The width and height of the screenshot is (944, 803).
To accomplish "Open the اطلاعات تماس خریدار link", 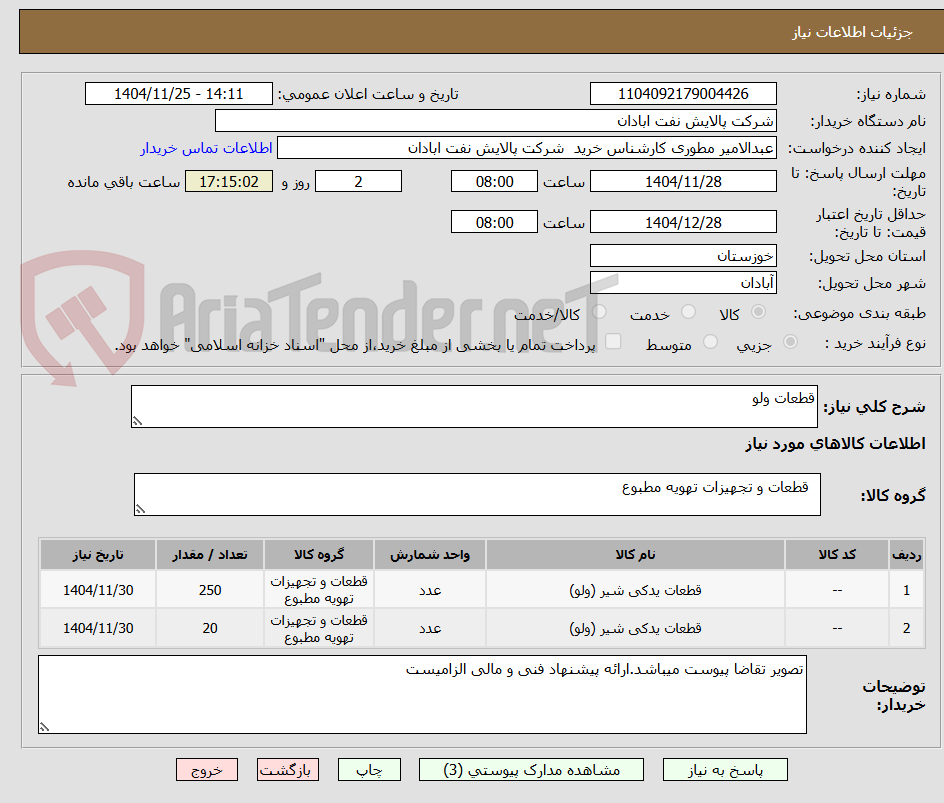I will [206, 148].
